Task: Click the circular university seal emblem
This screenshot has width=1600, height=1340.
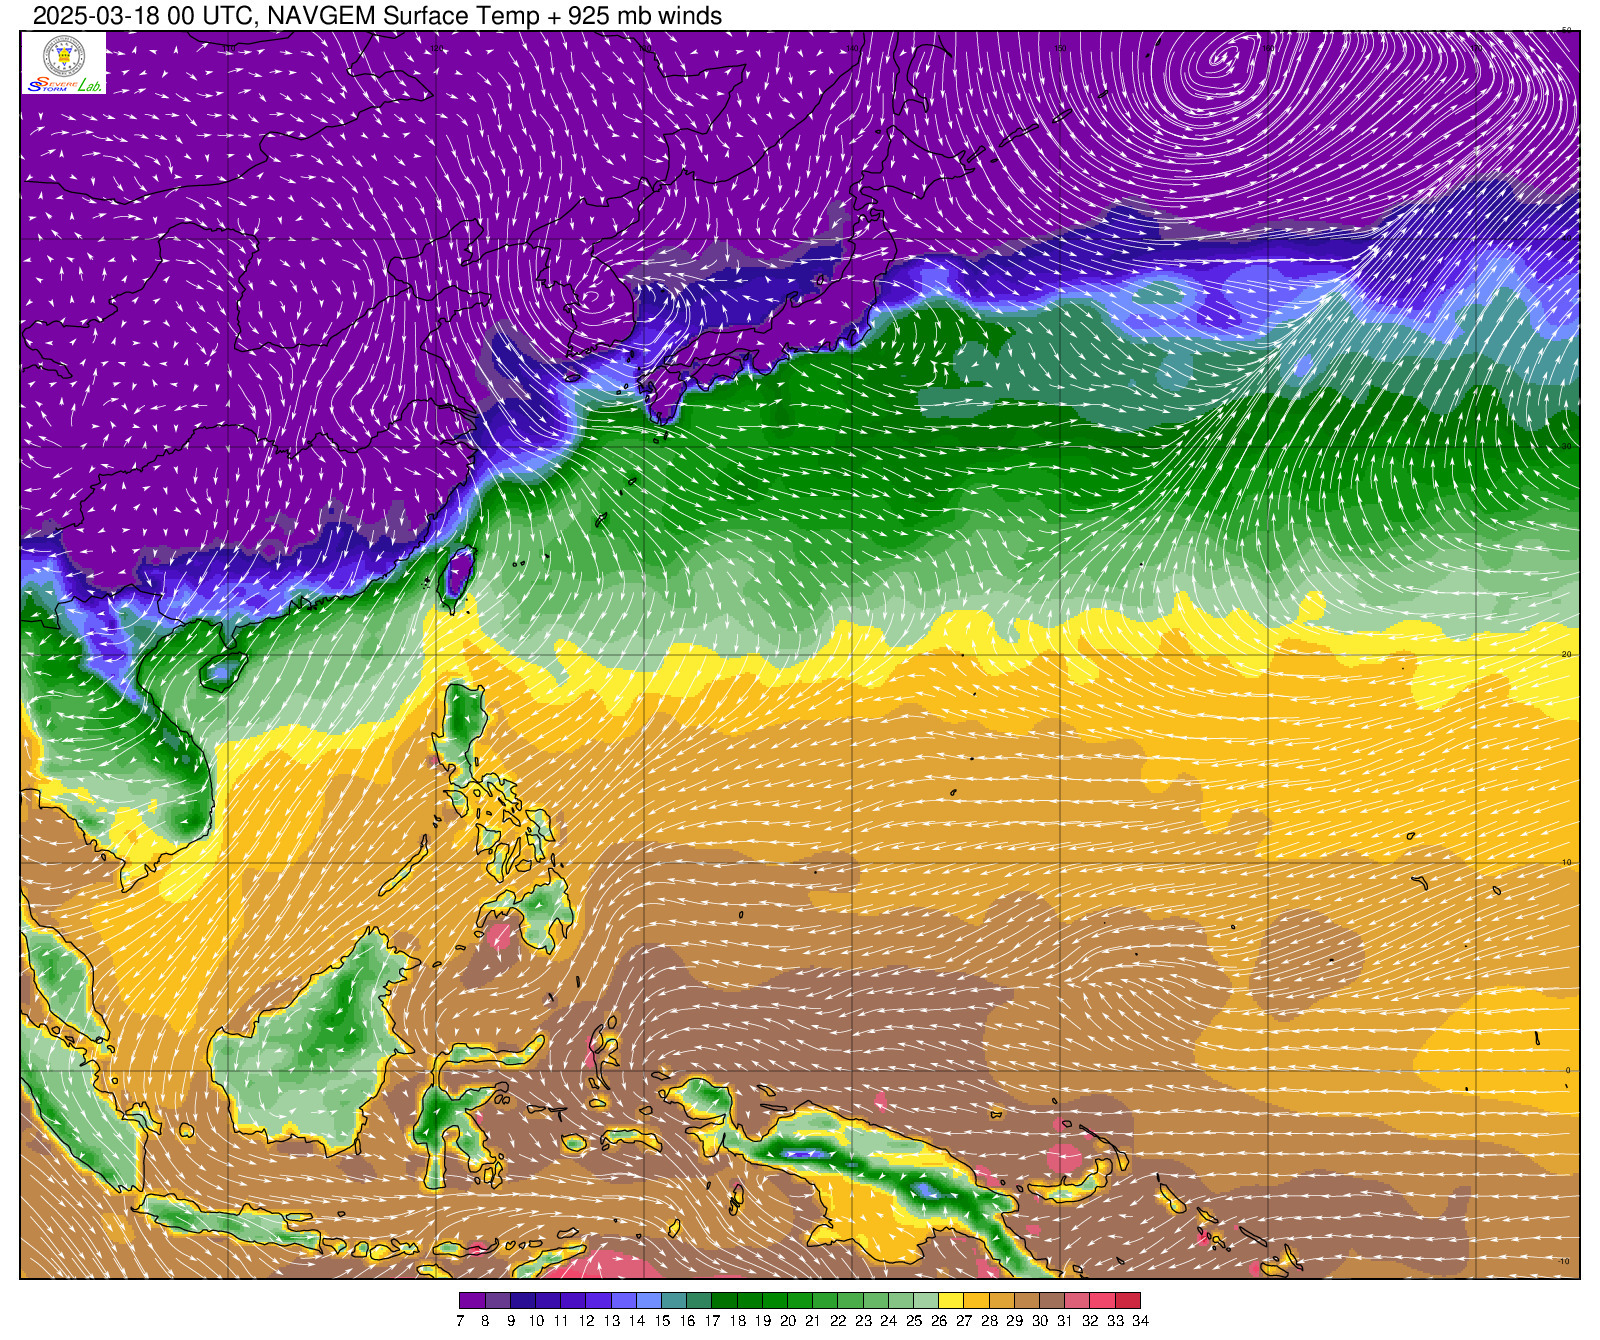Action: (64, 54)
